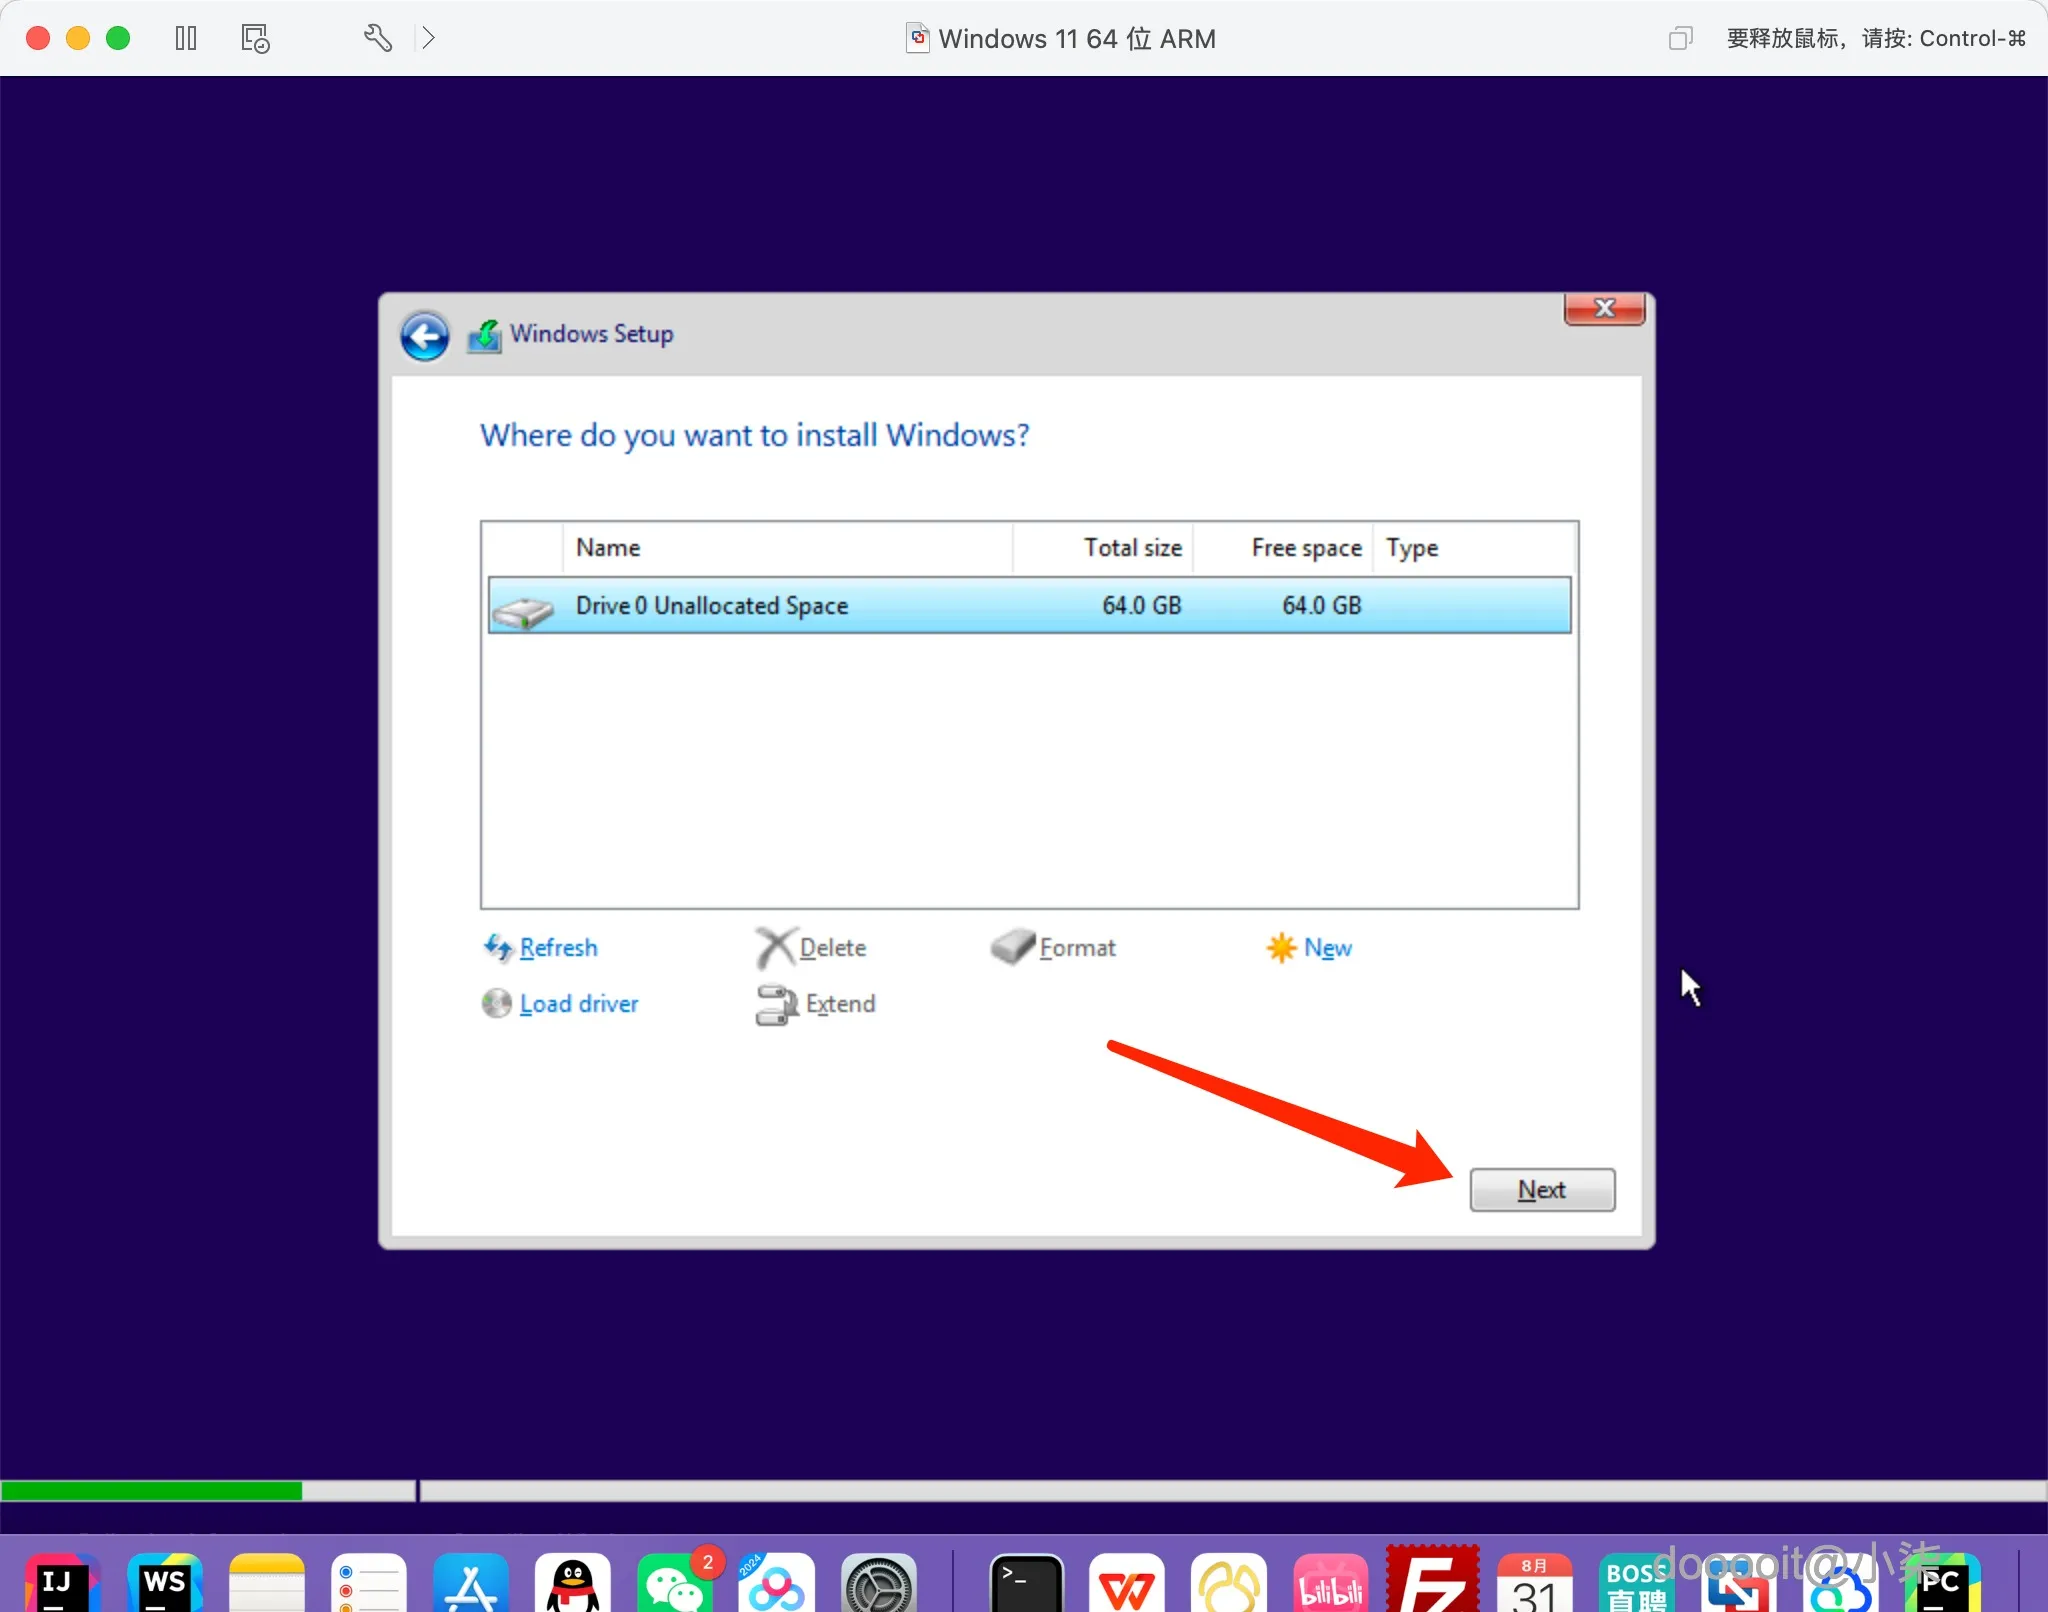Click the blue back arrow in Windows Setup
This screenshot has width=2048, height=1612.
coord(424,336)
